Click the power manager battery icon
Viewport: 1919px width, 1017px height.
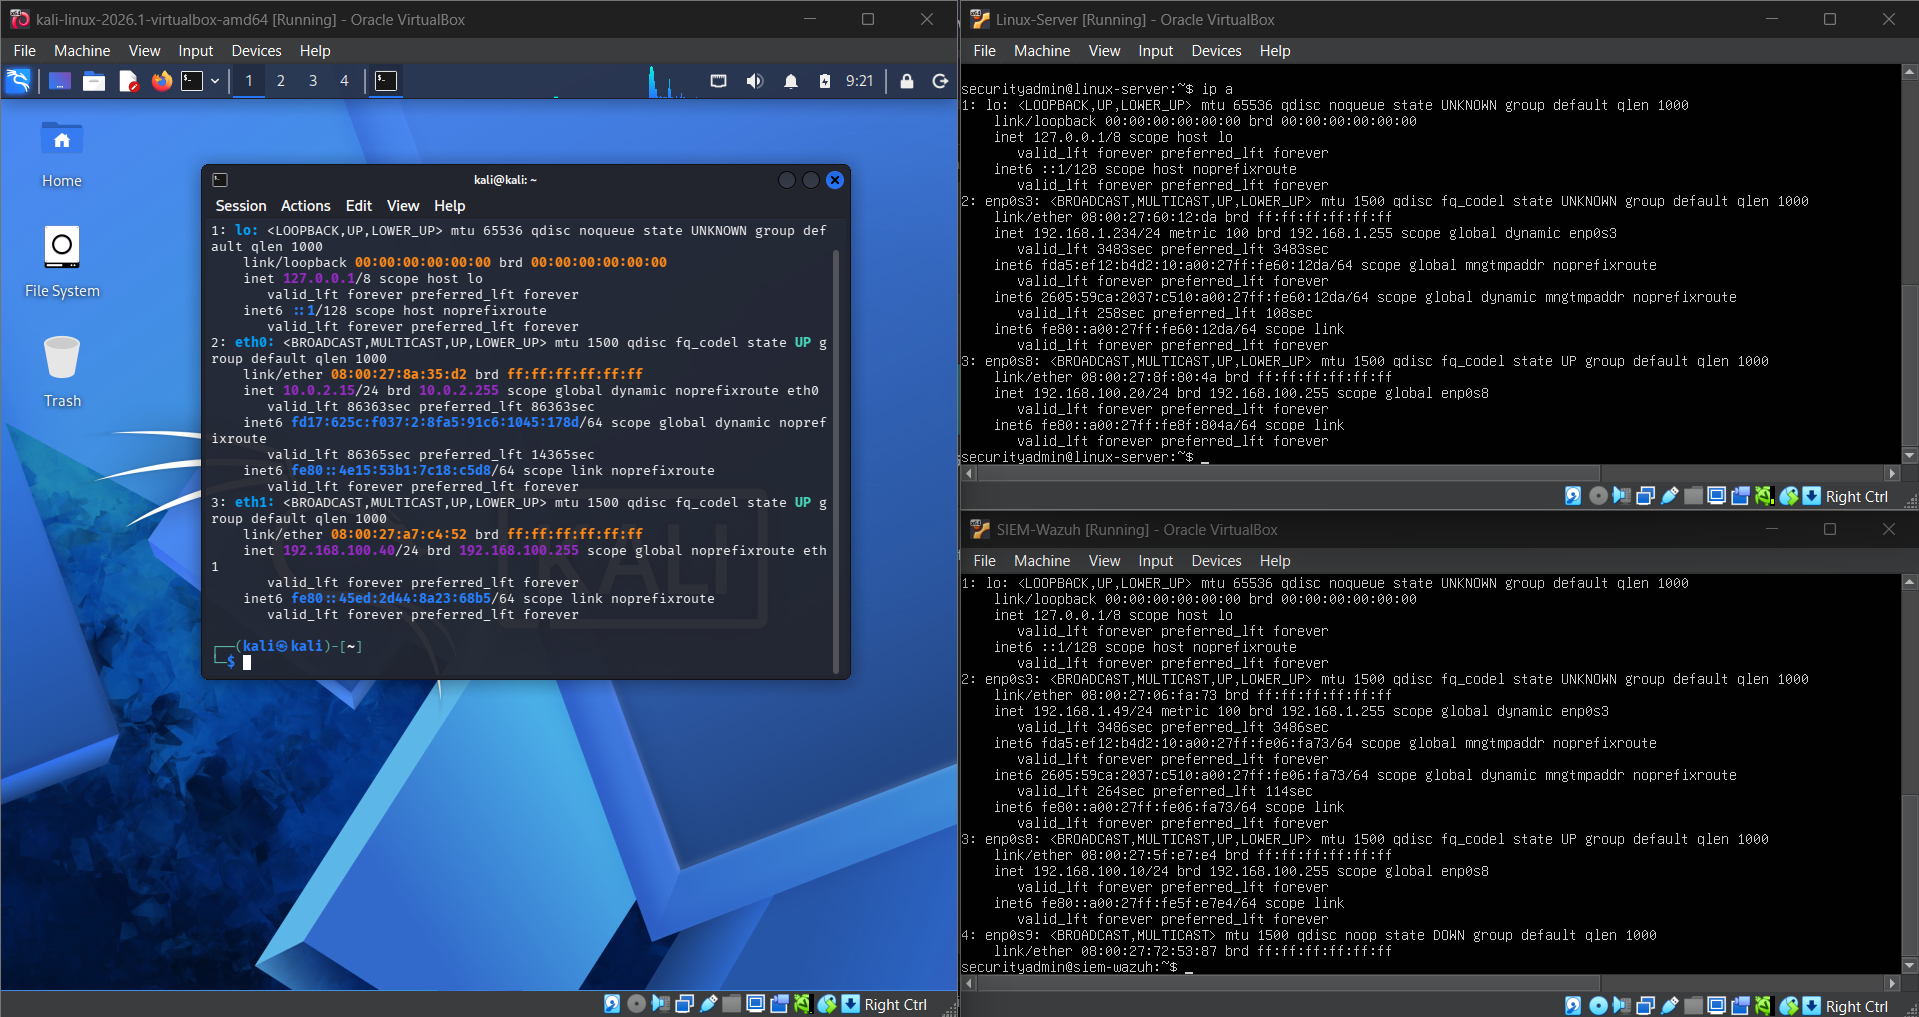coord(825,81)
